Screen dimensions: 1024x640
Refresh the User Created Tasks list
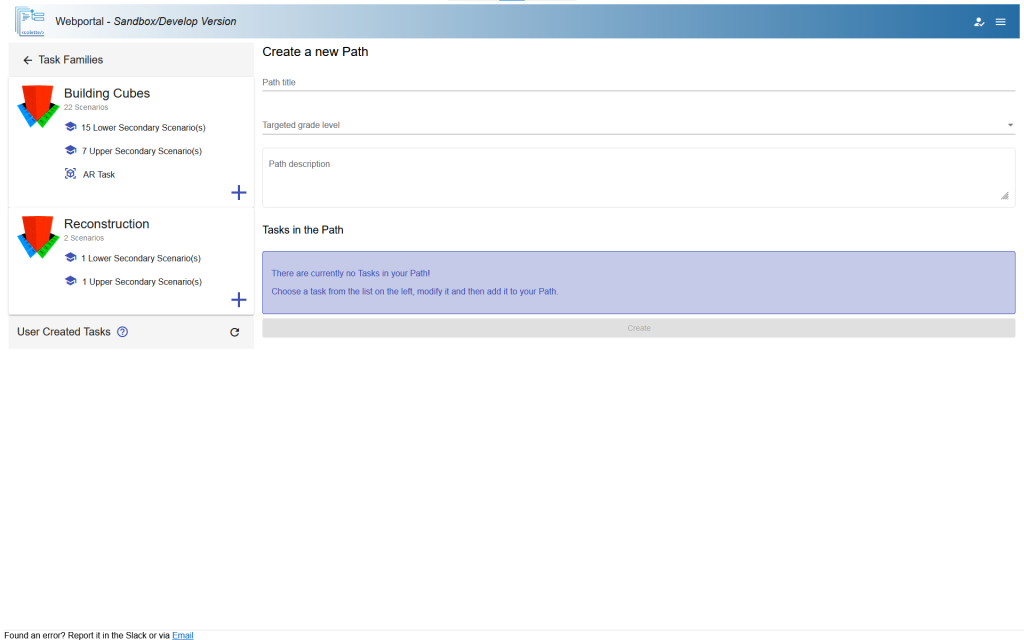tap(235, 332)
